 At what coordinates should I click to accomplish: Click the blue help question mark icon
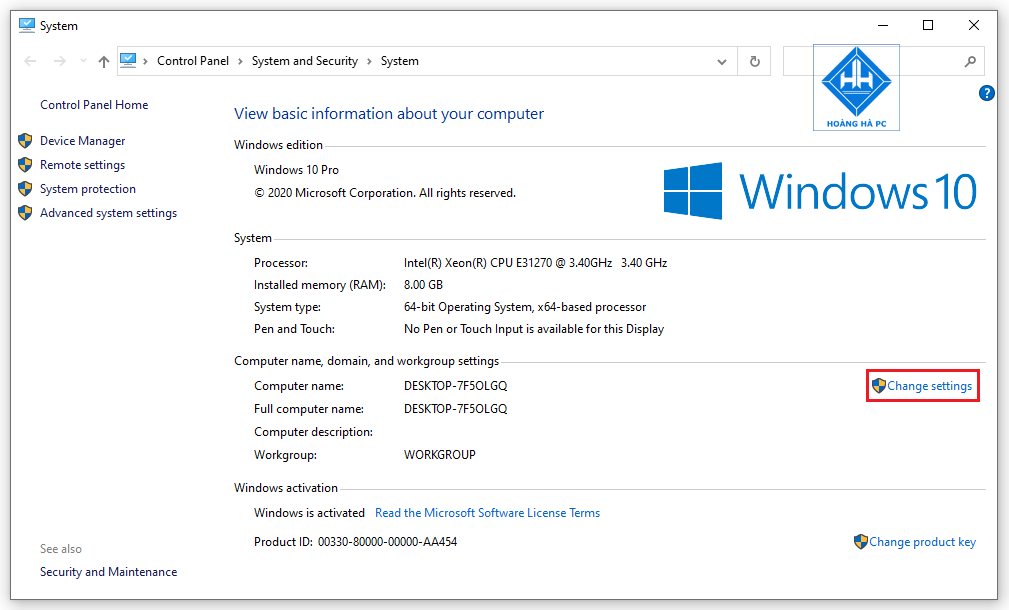pos(986,92)
